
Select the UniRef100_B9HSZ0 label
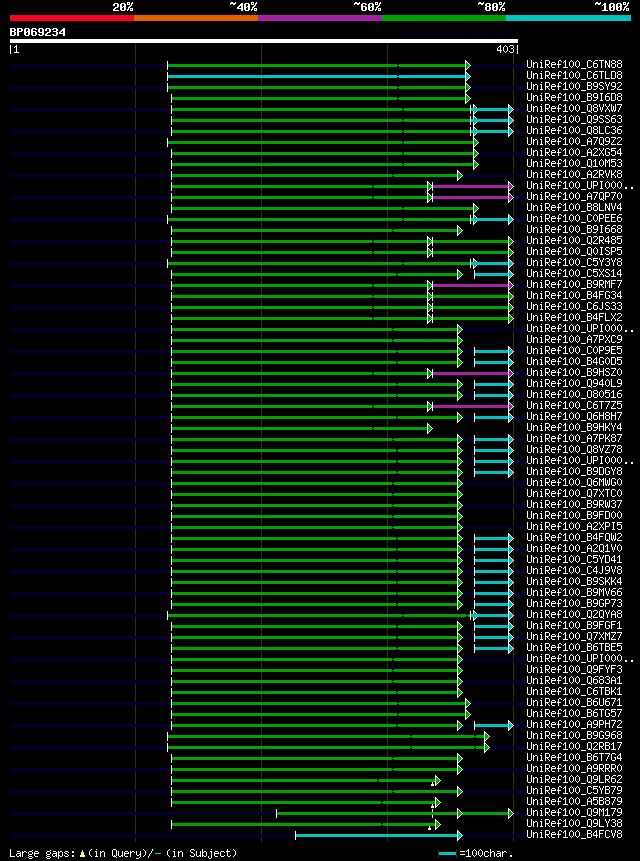point(574,372)
